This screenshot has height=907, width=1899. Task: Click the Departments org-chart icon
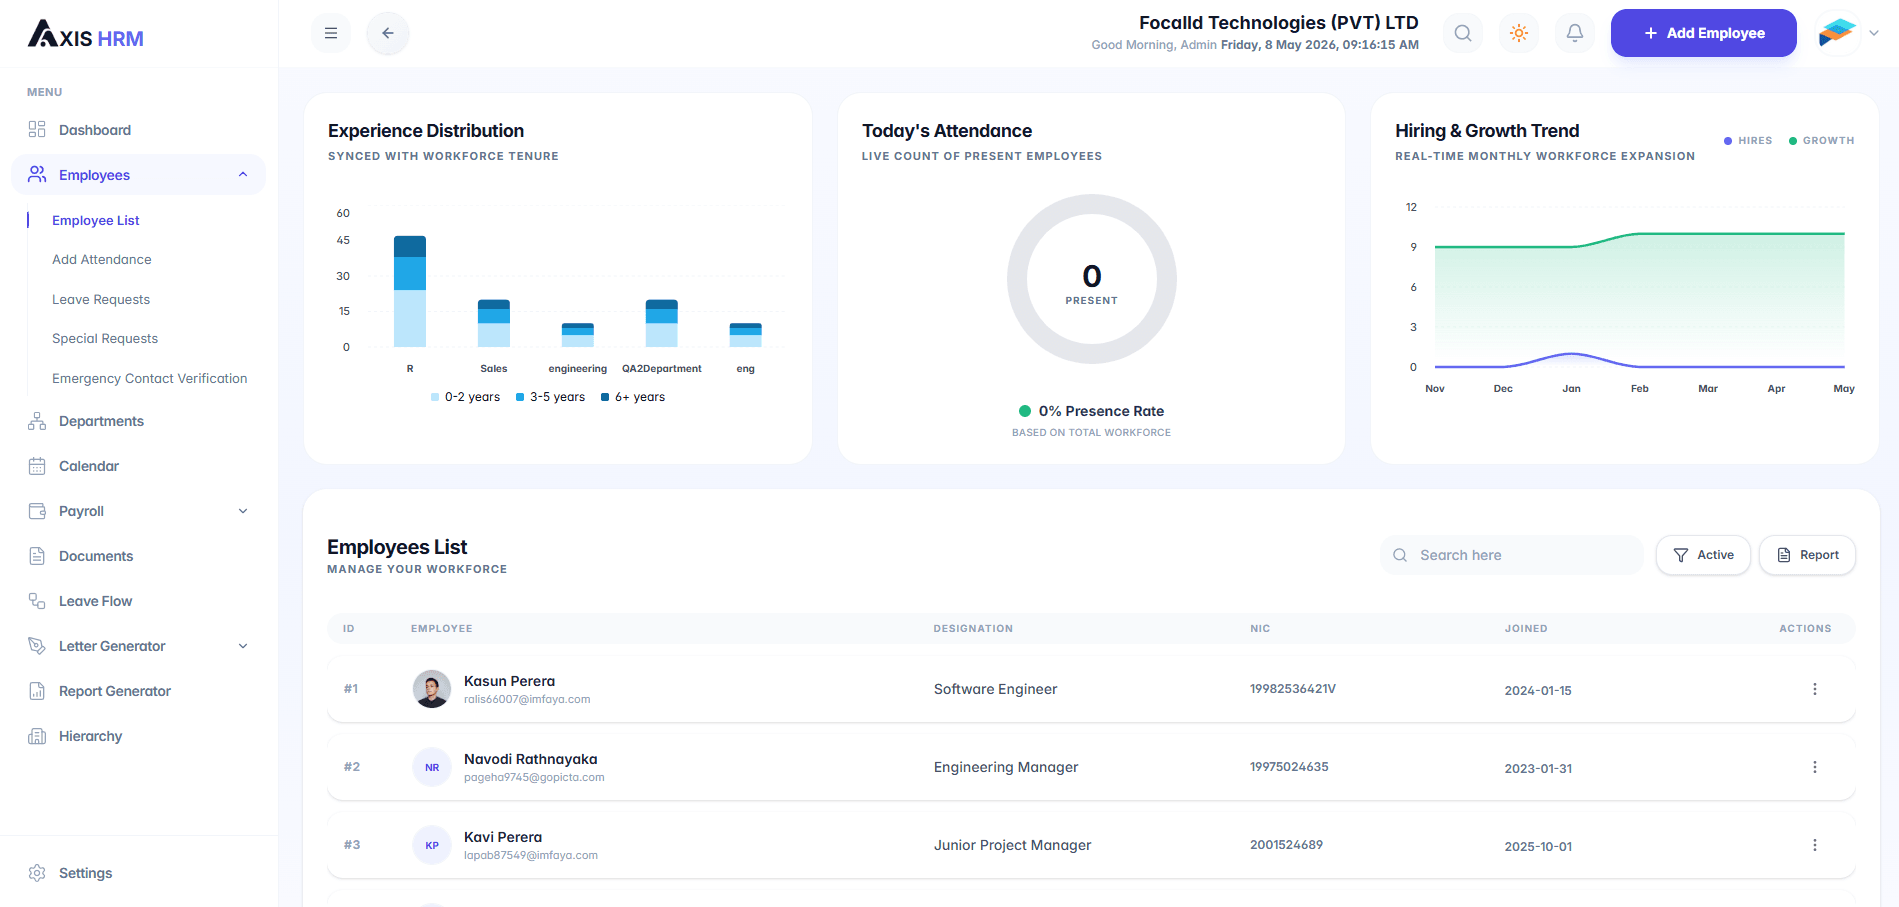coord(37,421)
